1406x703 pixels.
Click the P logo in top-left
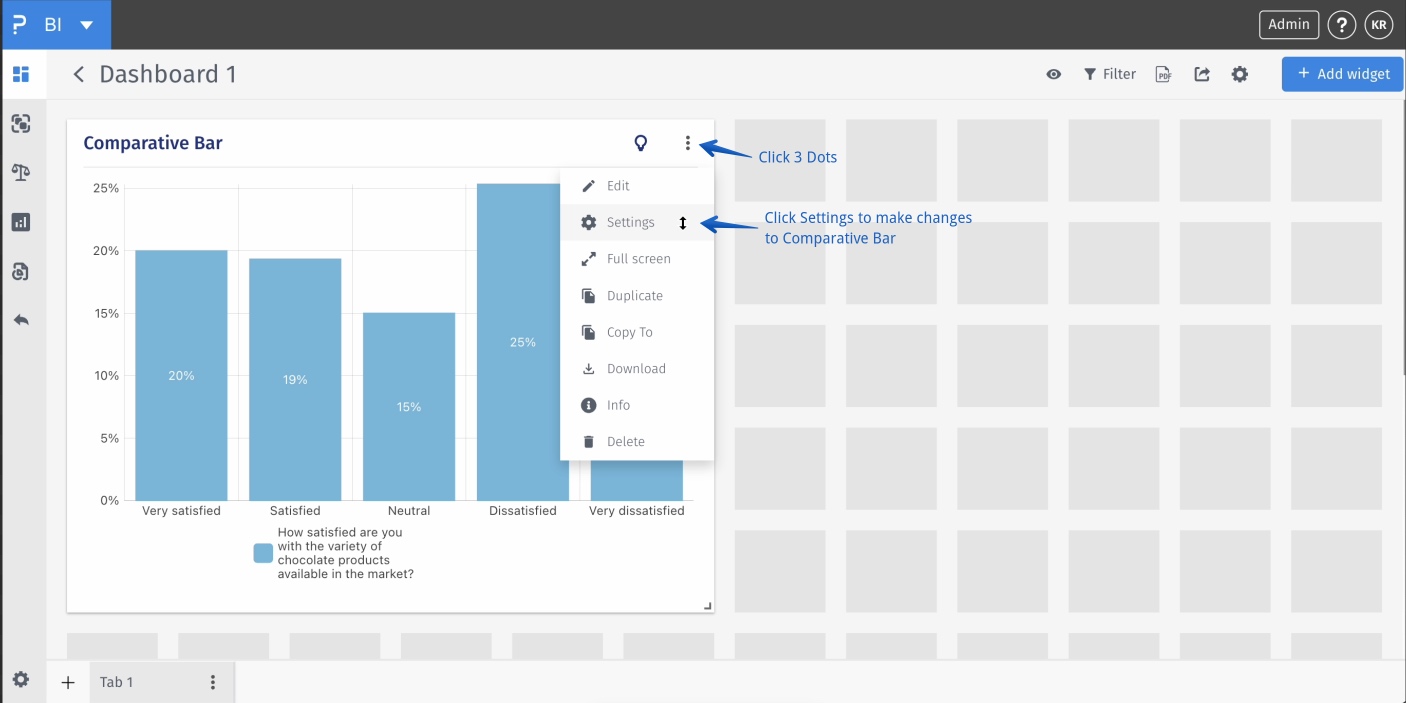19,24
